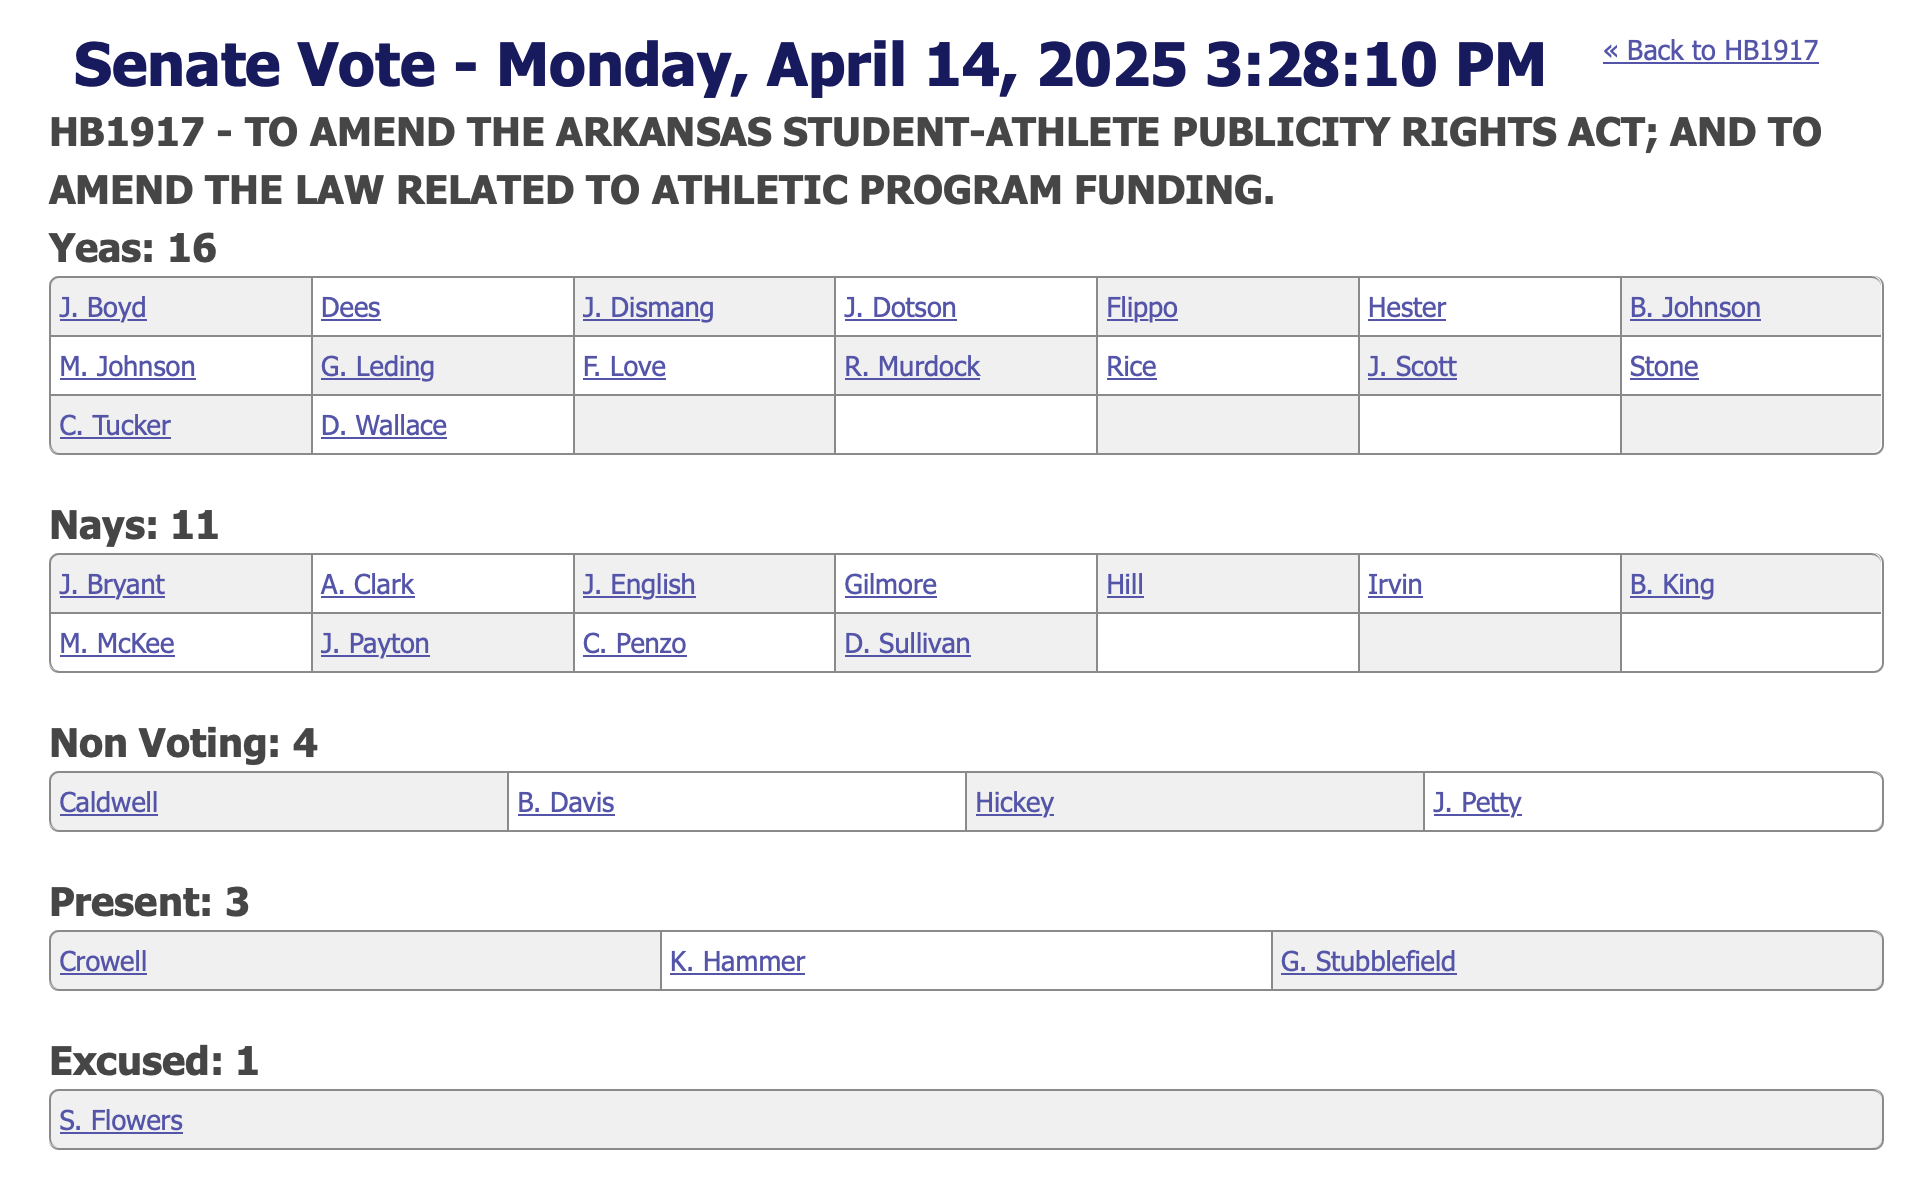Open C. Penzo's link
Screen dimensions: 1932x1202
pos(634,643)
